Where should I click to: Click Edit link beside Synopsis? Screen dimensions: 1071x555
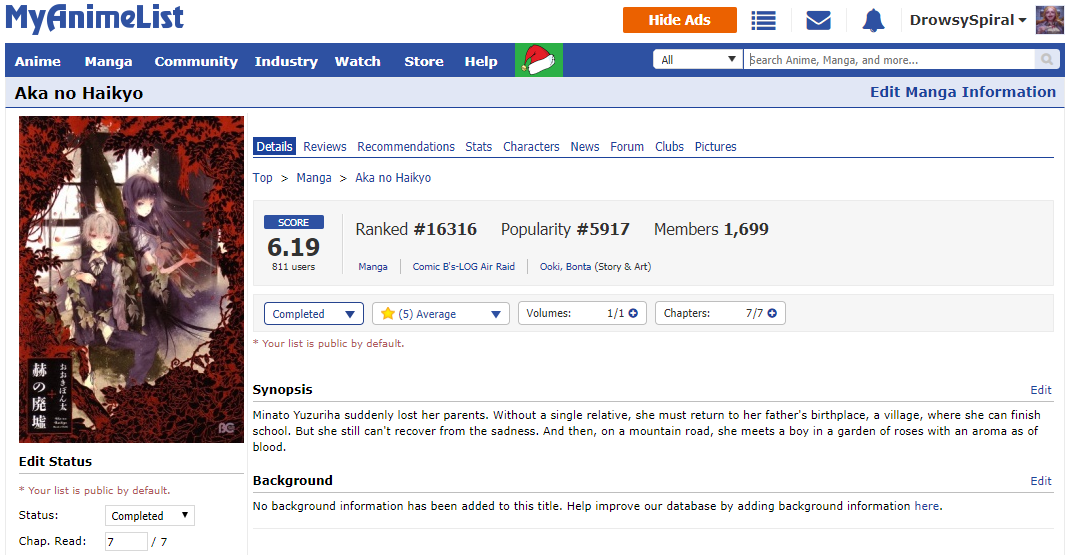[1040, 390]
